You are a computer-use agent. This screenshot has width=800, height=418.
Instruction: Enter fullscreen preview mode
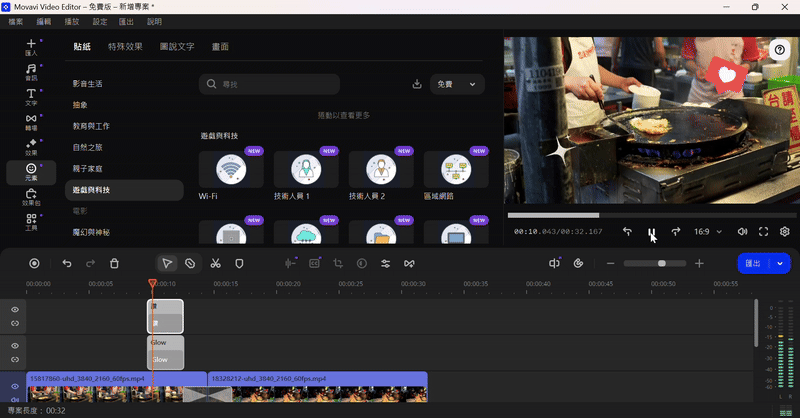(x=763, y=231)
